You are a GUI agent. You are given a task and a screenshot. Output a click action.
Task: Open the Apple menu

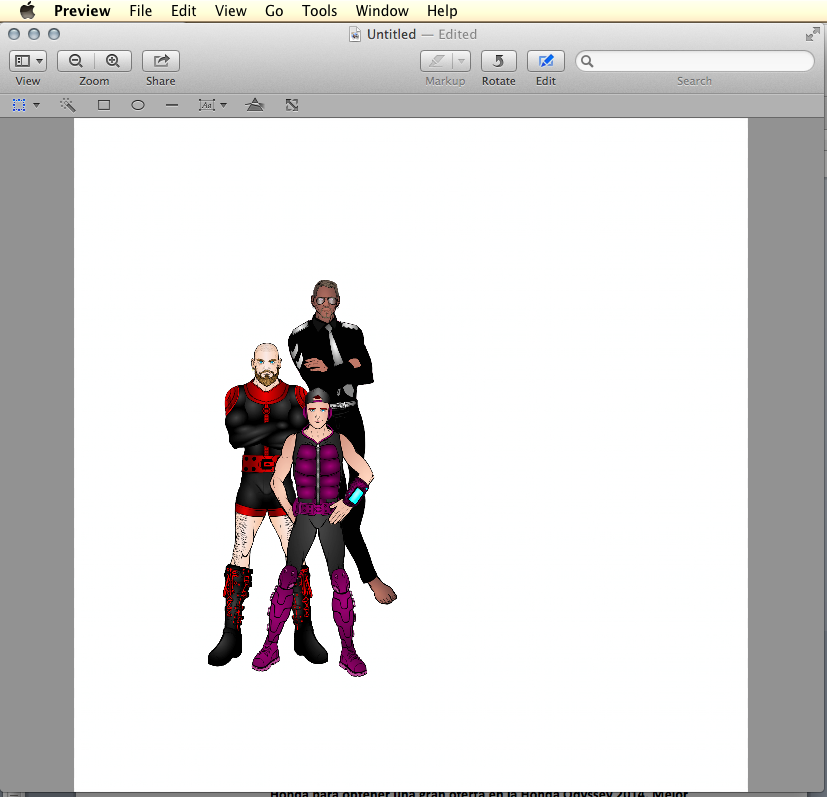[x=27, y=11]
